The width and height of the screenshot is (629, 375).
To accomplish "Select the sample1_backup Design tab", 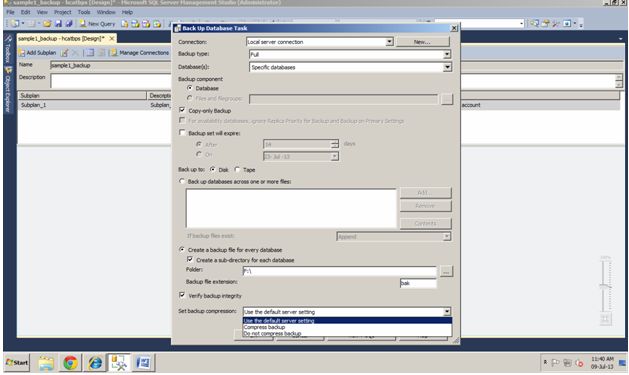I will click(x=61, y=39).
